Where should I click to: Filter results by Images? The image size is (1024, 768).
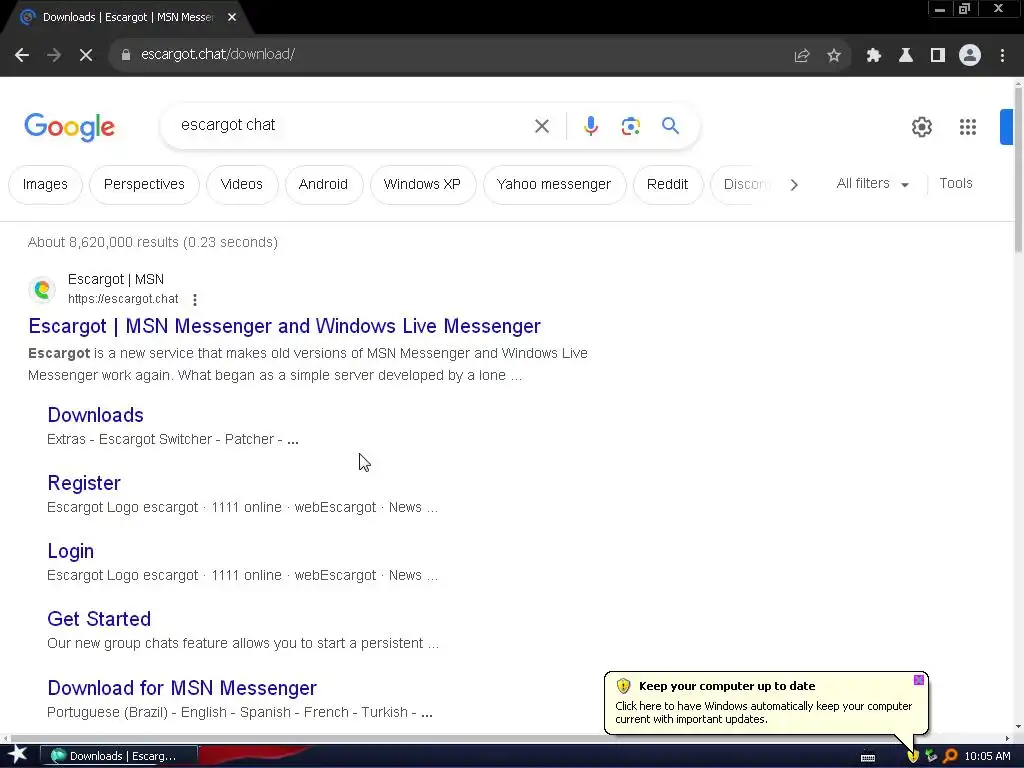point(45,184)
